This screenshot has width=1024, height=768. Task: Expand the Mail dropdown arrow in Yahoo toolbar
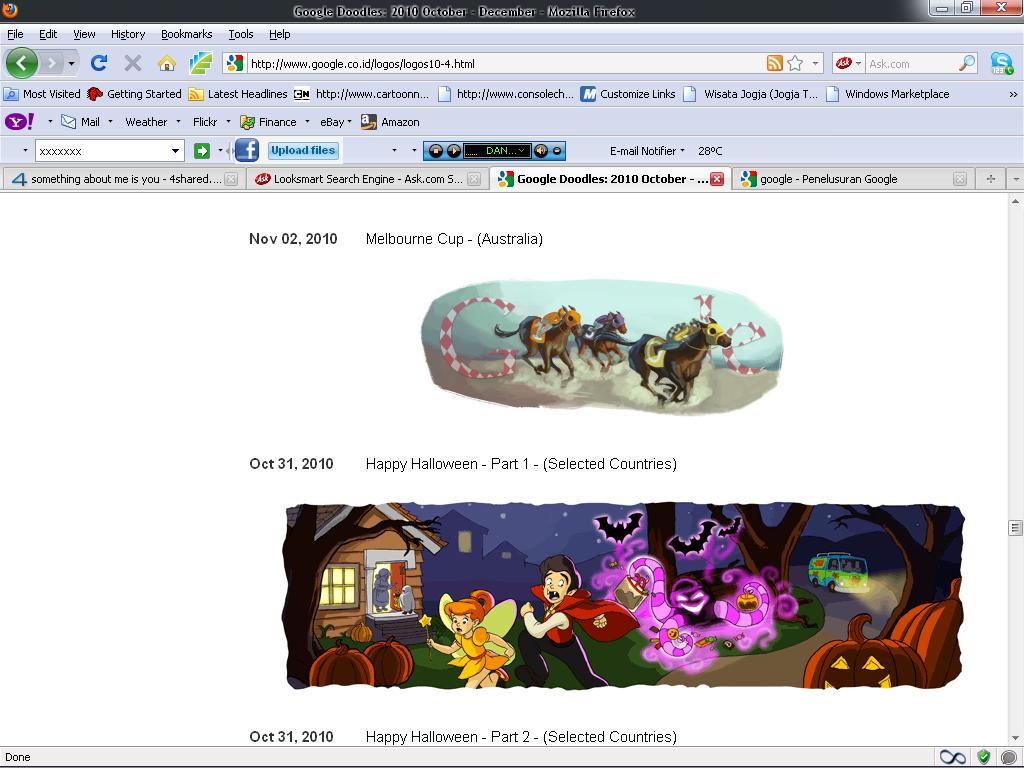click(x=110, y=121)
